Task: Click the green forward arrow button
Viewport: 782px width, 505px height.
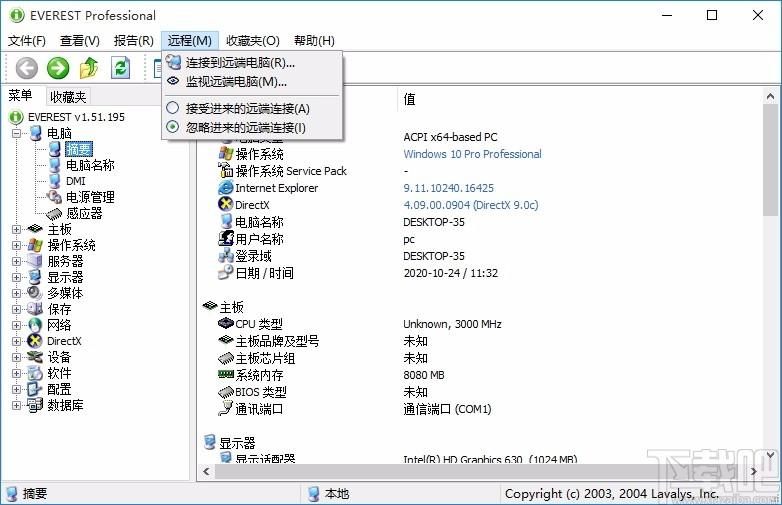Action: click(58, 68)
